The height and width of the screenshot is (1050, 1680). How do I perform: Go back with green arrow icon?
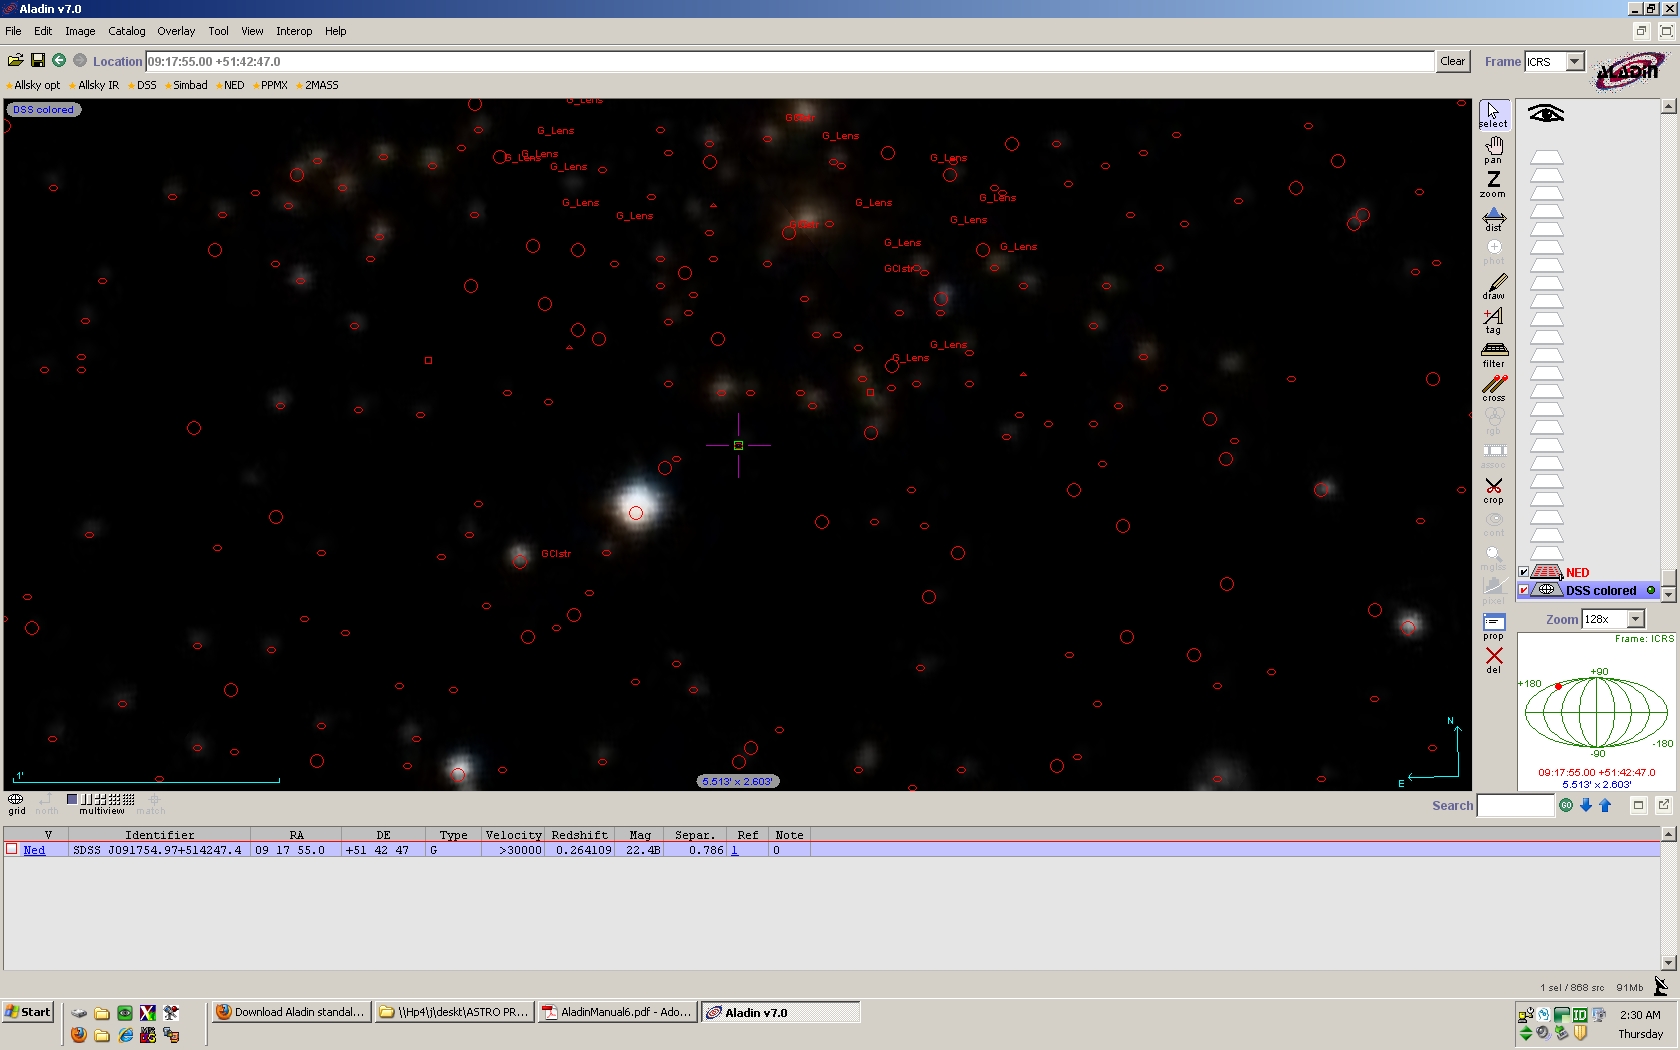click(59, 61)
